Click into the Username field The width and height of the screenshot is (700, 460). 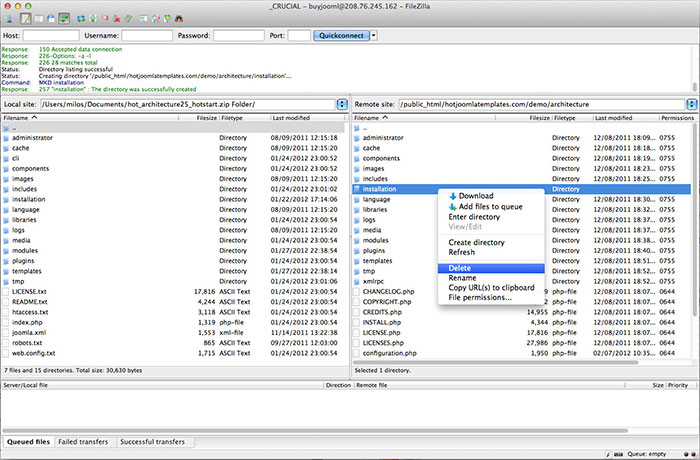pos(147,35)
